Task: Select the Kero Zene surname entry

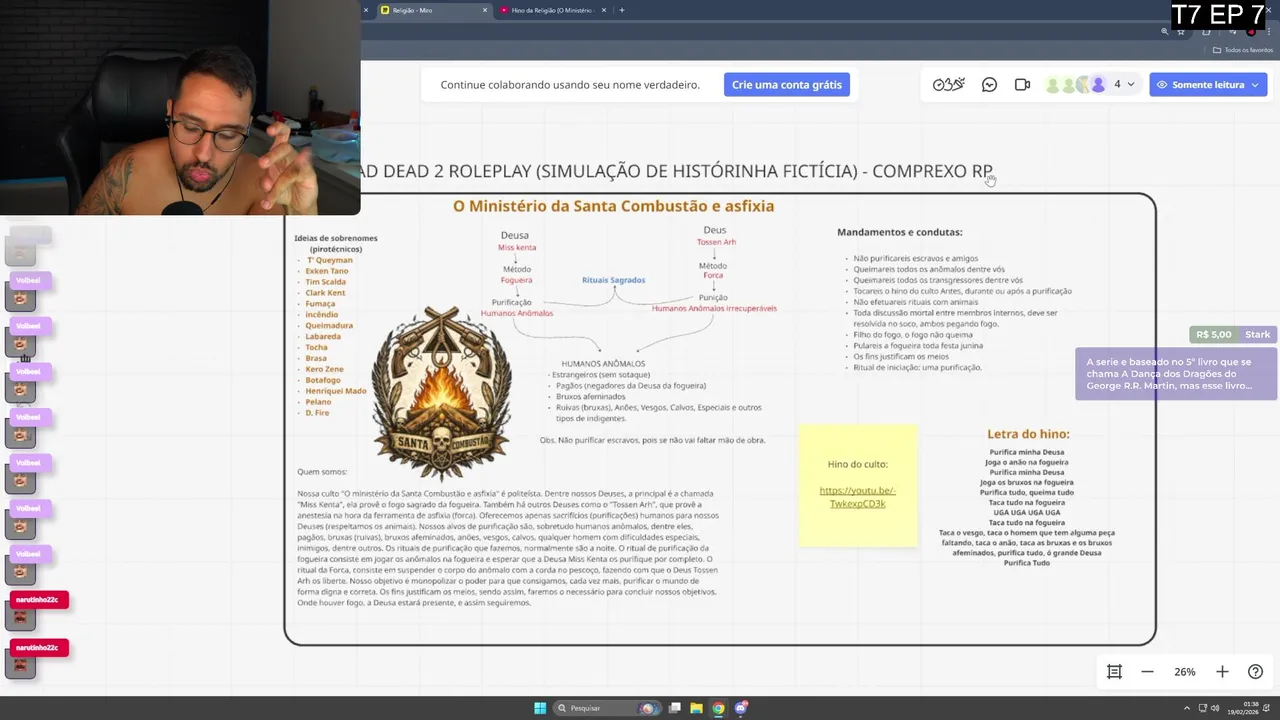Action: point(324,369)
